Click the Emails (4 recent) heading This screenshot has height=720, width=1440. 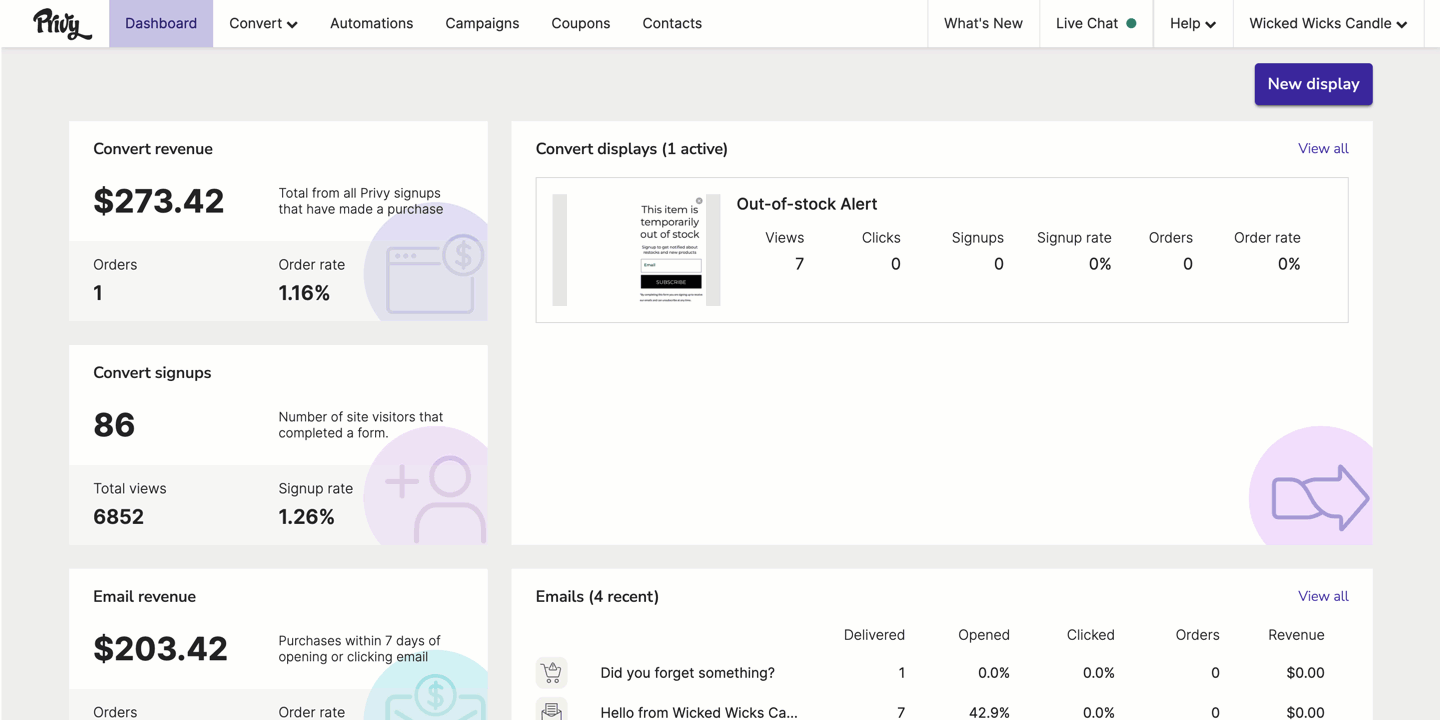(597, 597)
